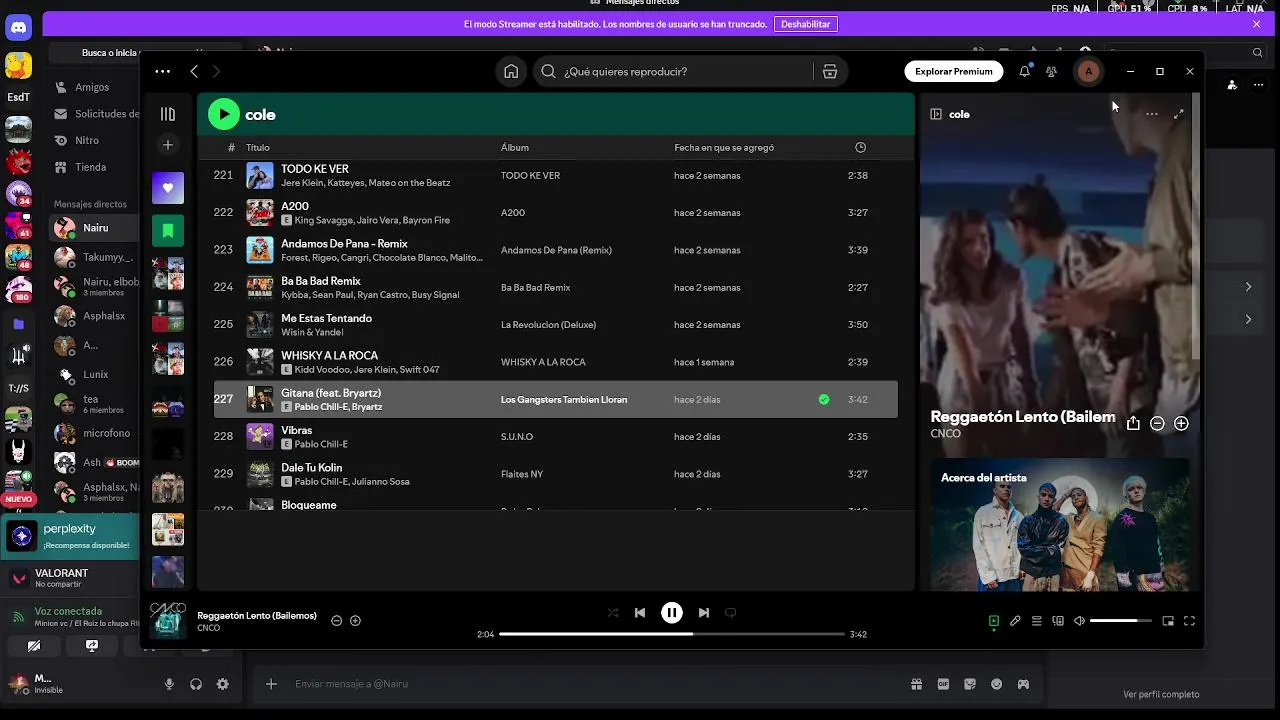Open Spotify user profile avatar
The image size is (1280, 720).
click(1088, 71)
